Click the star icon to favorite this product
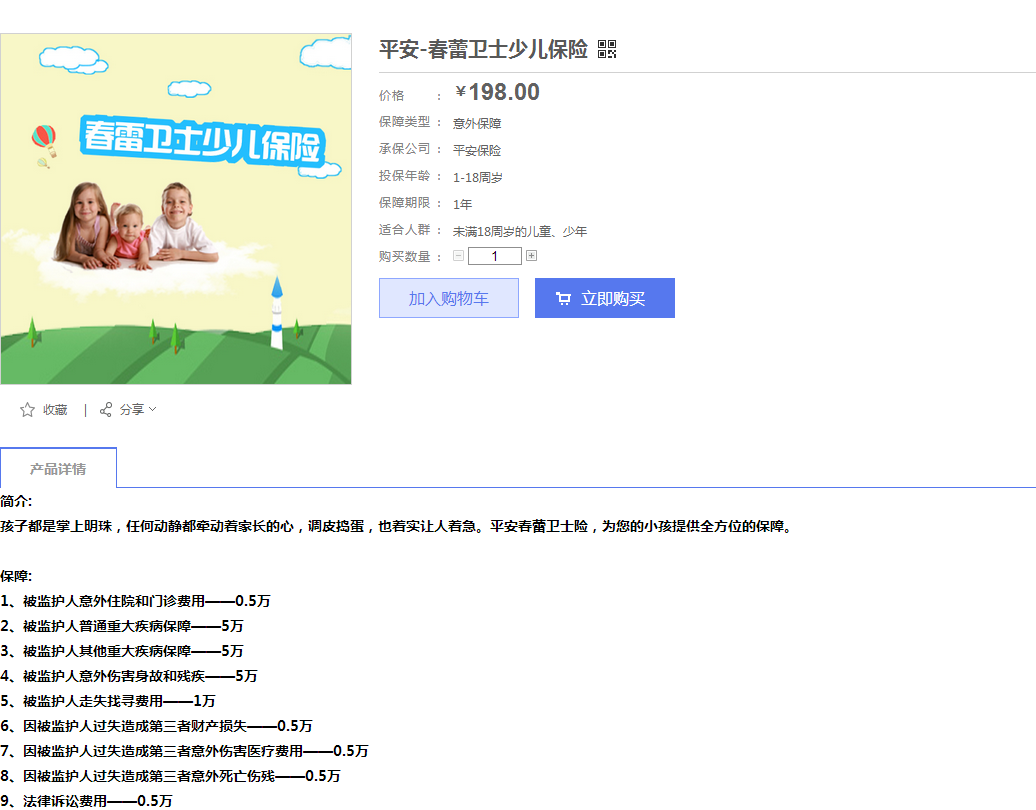The image size is (1036, 810). tap(27, 409)
